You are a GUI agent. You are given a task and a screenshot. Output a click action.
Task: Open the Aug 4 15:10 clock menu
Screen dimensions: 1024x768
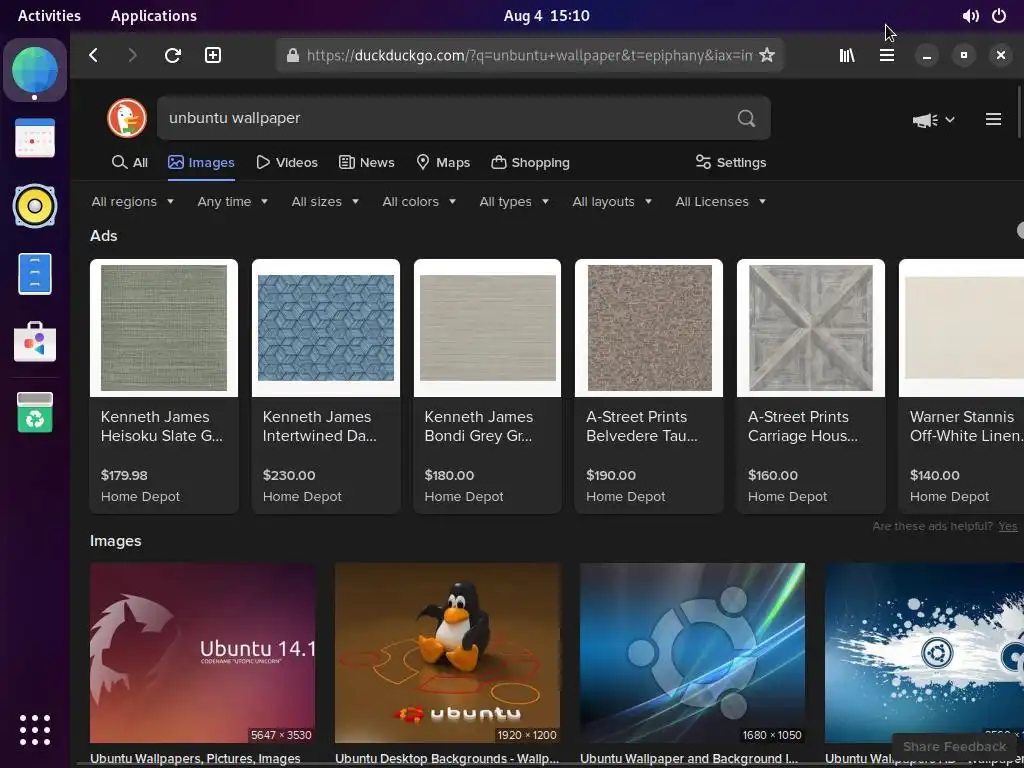pos(547,16)
